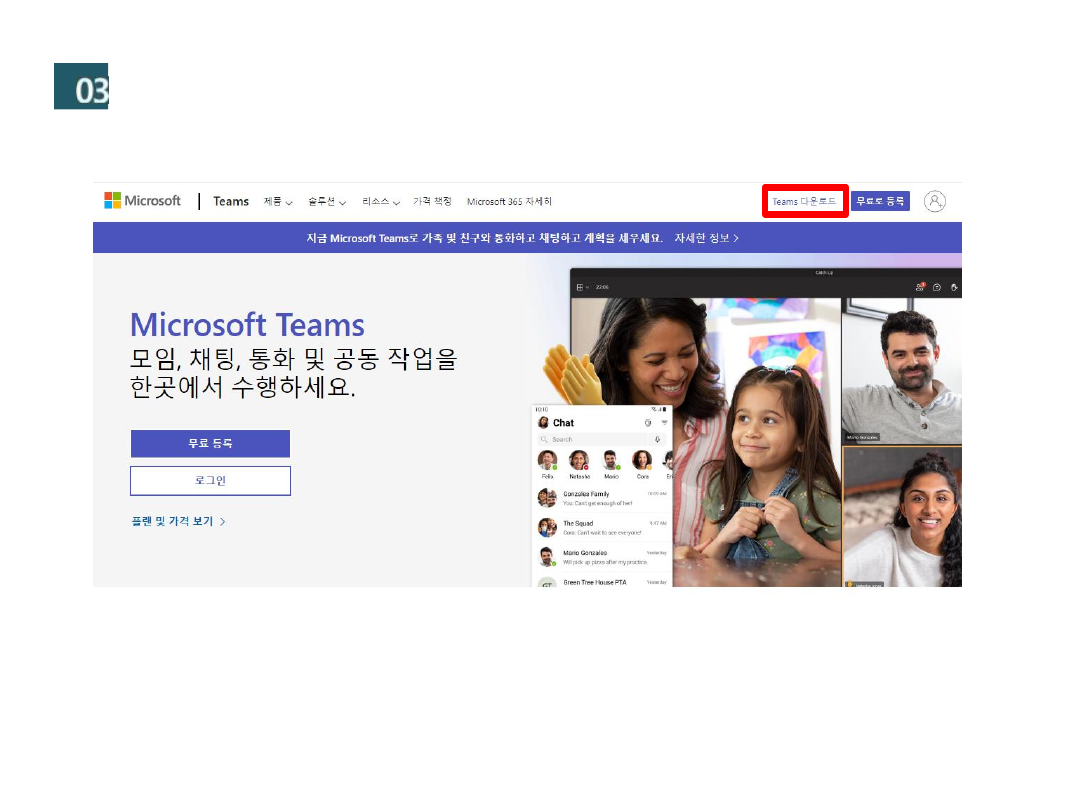Click the grid layout icon in meeting window

[x=580, y=287]
